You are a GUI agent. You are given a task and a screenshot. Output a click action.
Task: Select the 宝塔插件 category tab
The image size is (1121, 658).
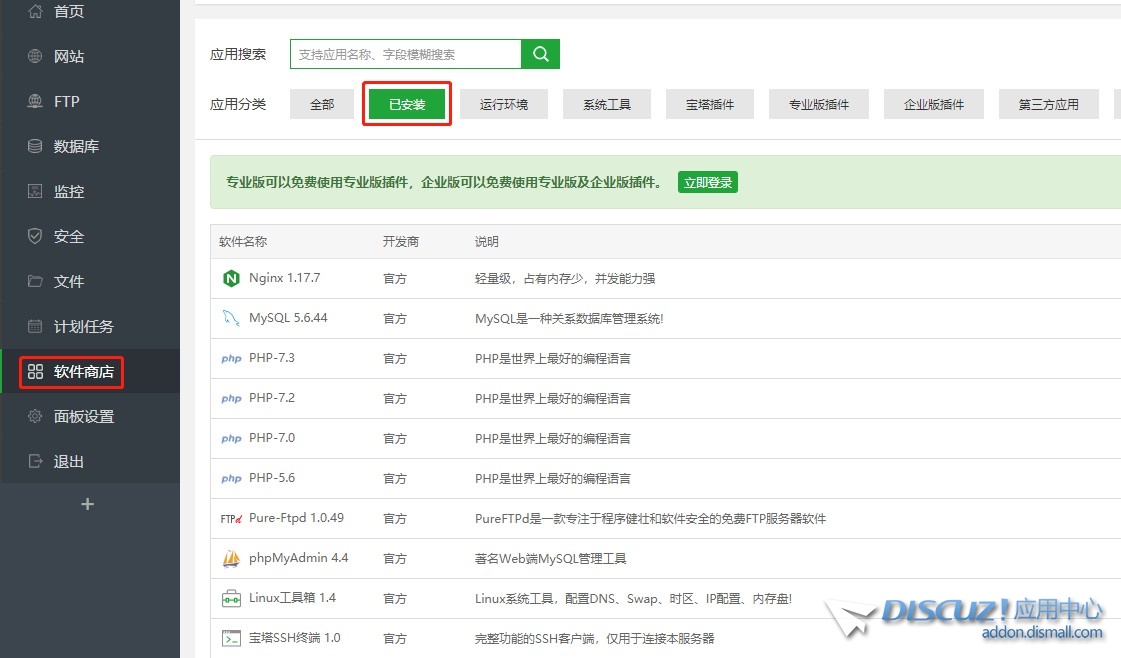[x=710, y=104]
